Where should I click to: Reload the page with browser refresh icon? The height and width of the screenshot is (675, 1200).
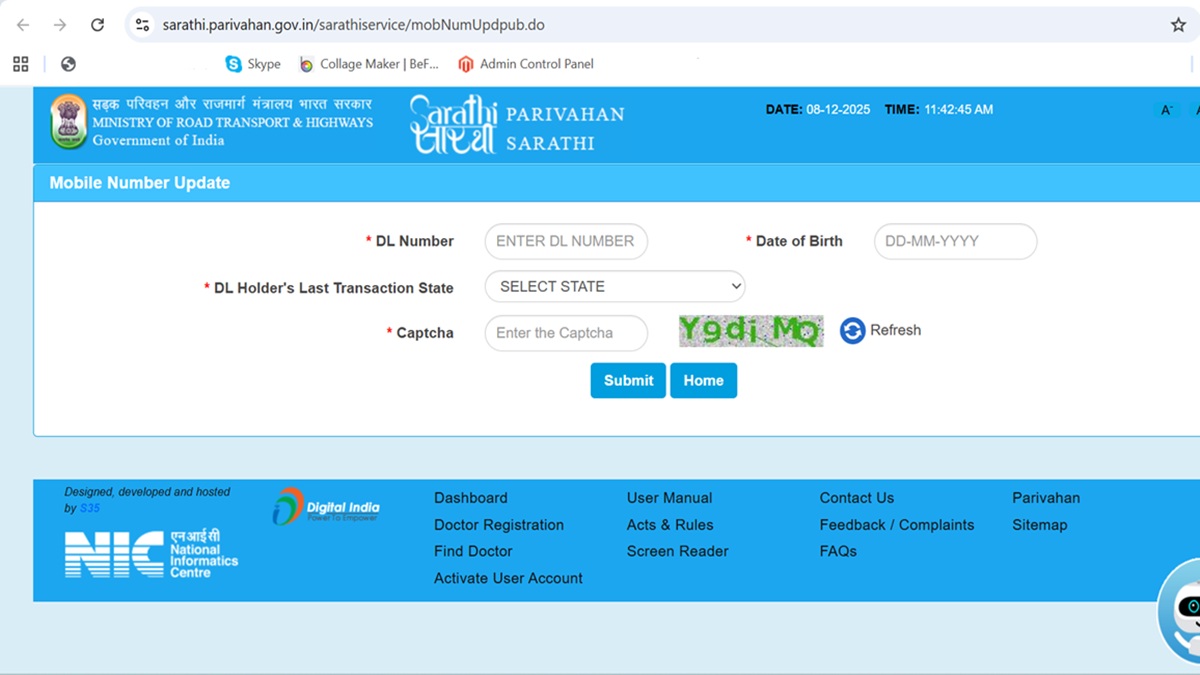click(x=97, y=25)
